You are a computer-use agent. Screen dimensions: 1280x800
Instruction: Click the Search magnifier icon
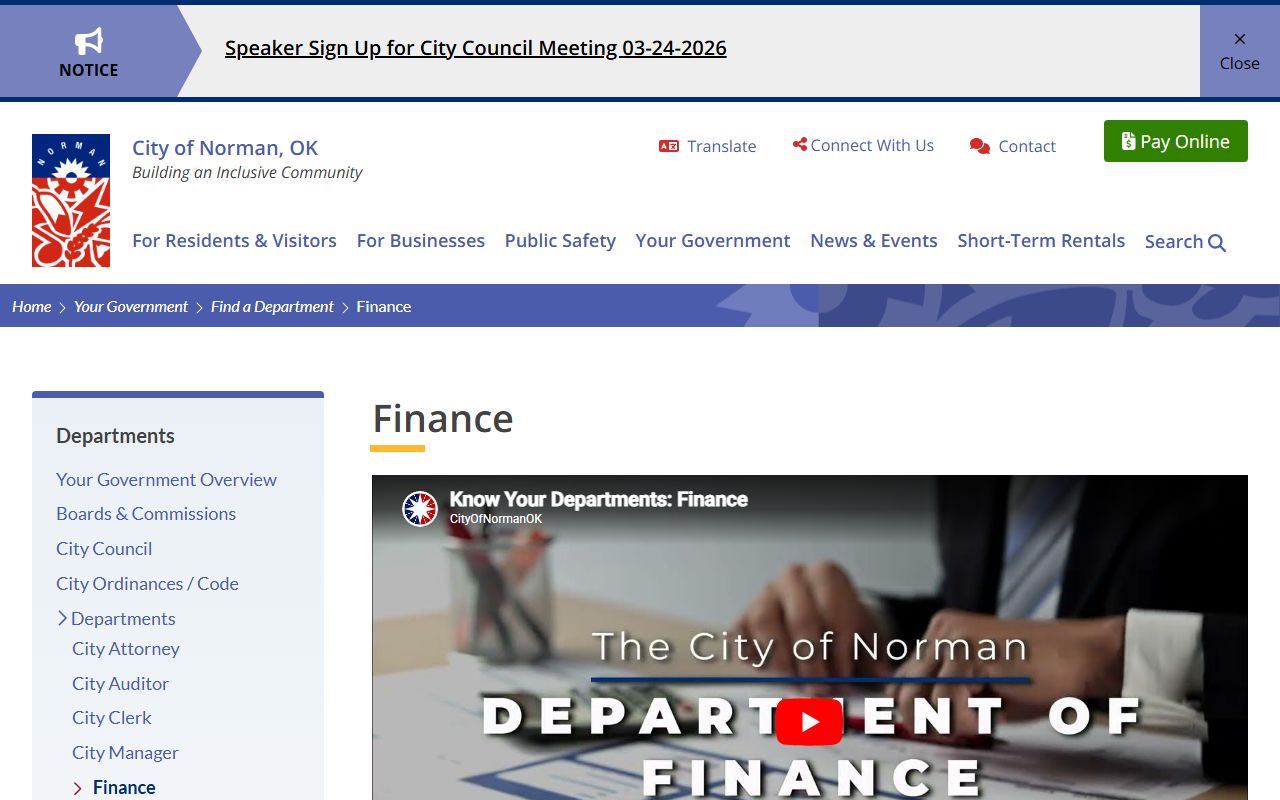(x=1217, y=242)
